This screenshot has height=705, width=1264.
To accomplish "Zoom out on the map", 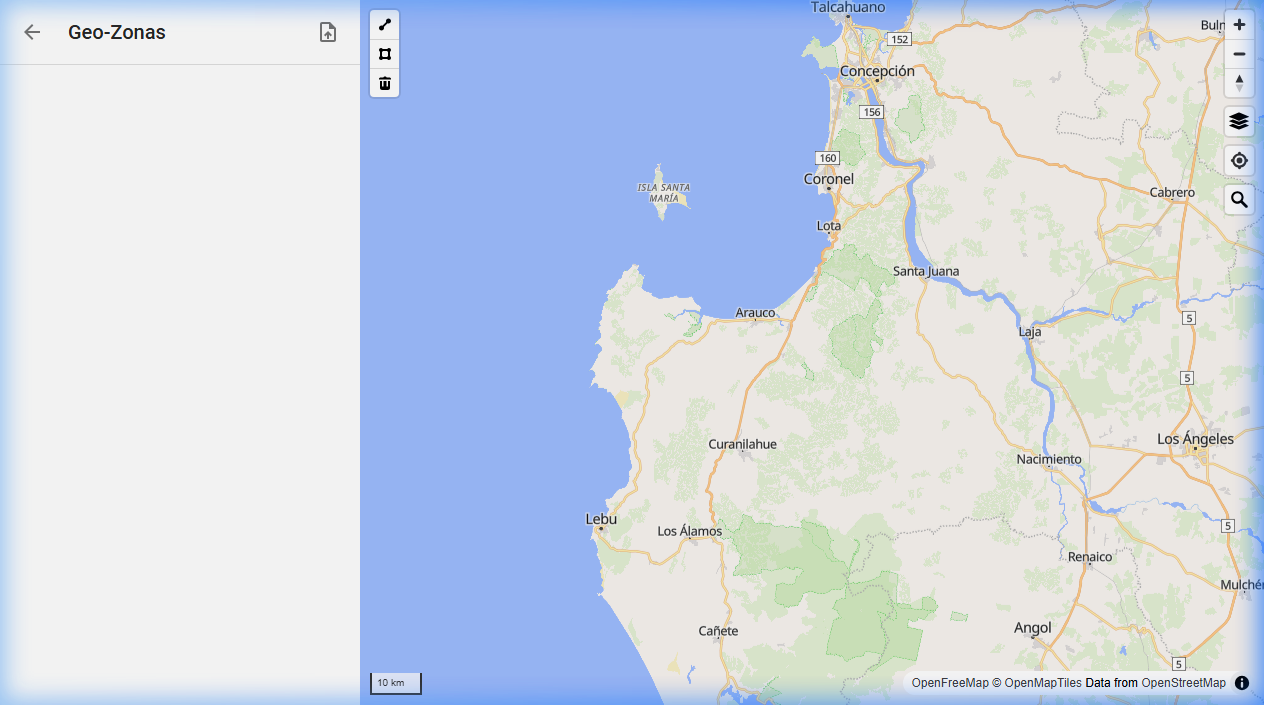I will click(1239, 54).
